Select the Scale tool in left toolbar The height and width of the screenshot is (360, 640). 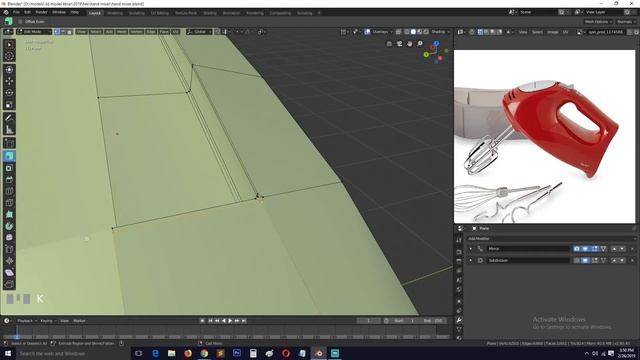click(x=9, y=104)
